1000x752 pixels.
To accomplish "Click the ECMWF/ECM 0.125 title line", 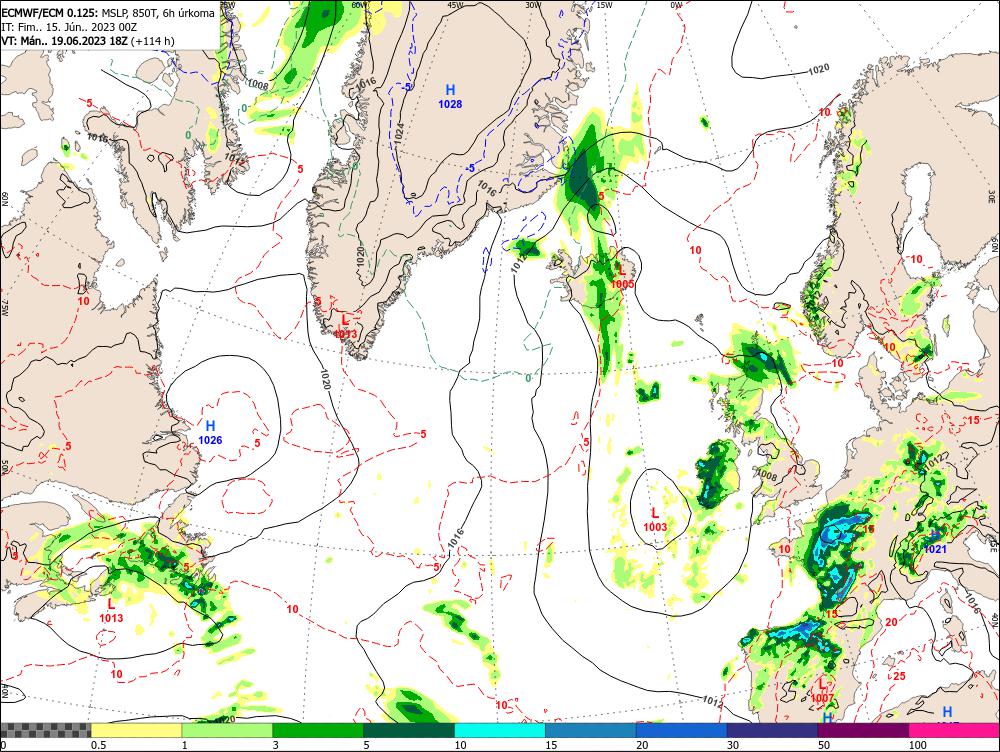I will click(108, 13).
